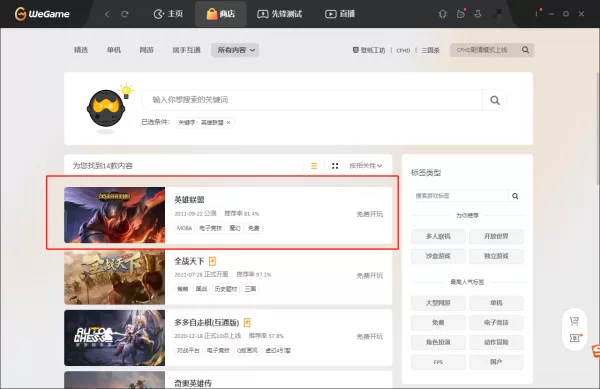Image resolution: width=600 pixels, height=389 pixels.
Task: Open the 商店 store tab
Action: pos(221,14)
